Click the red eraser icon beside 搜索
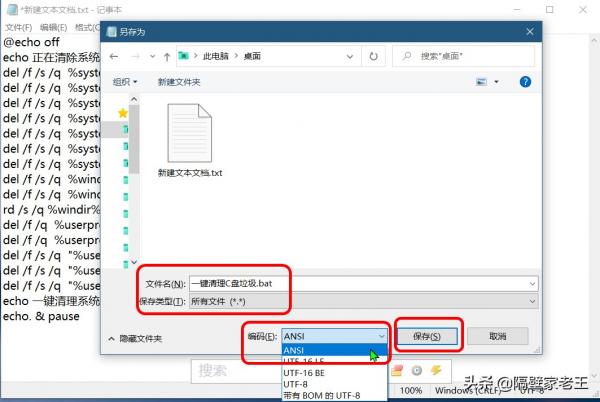 point(397,370)
